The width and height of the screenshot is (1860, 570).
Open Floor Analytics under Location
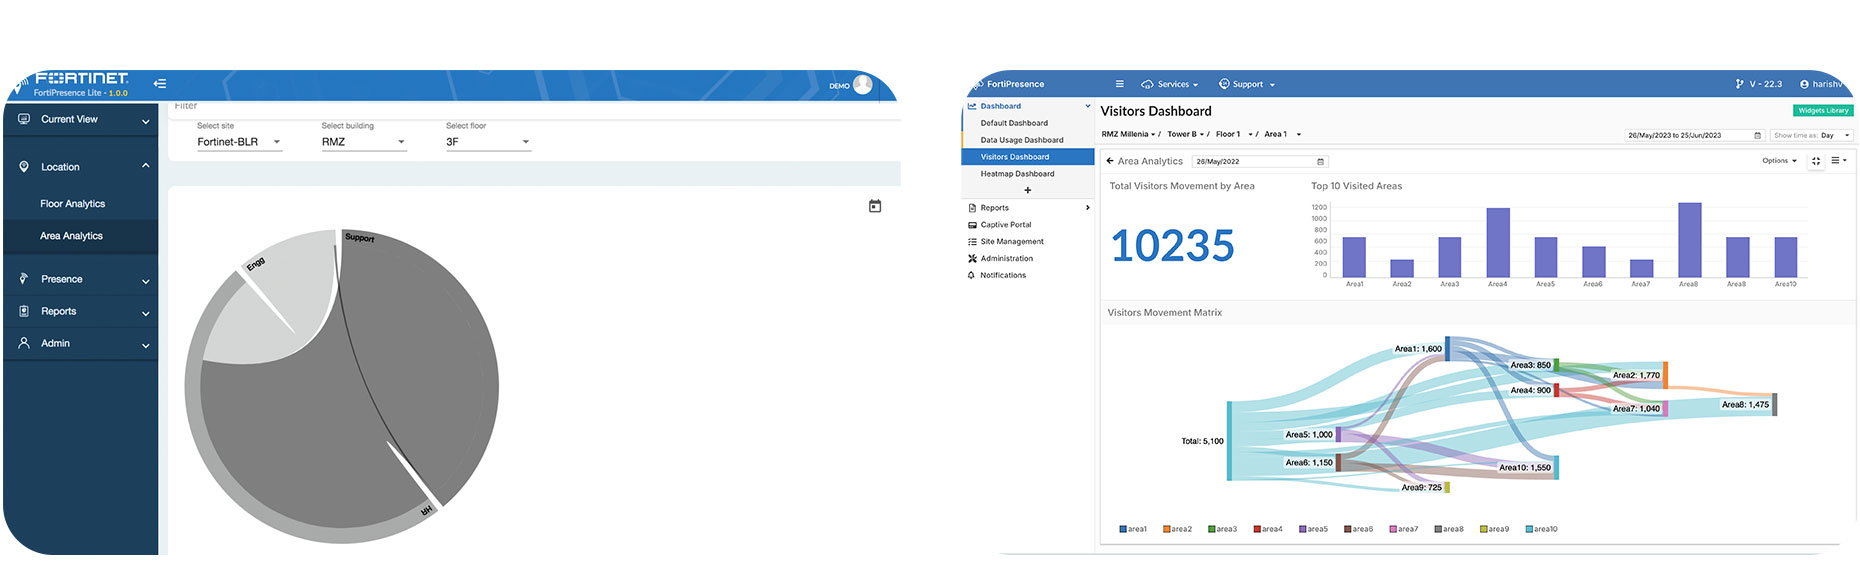pyautogui.click(x=73, y=204)
